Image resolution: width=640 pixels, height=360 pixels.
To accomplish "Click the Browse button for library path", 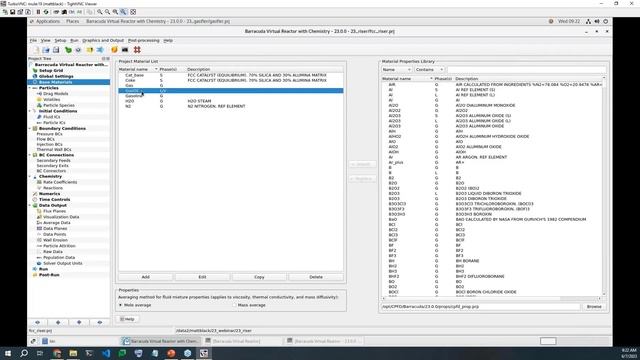I will point(594,306).
